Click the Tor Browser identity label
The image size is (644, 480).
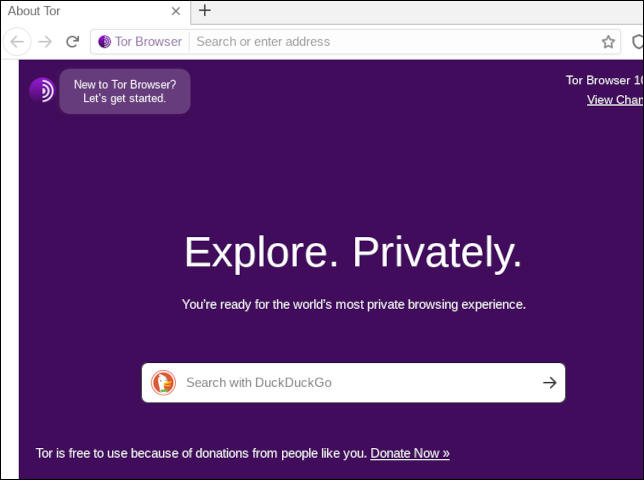148,41
